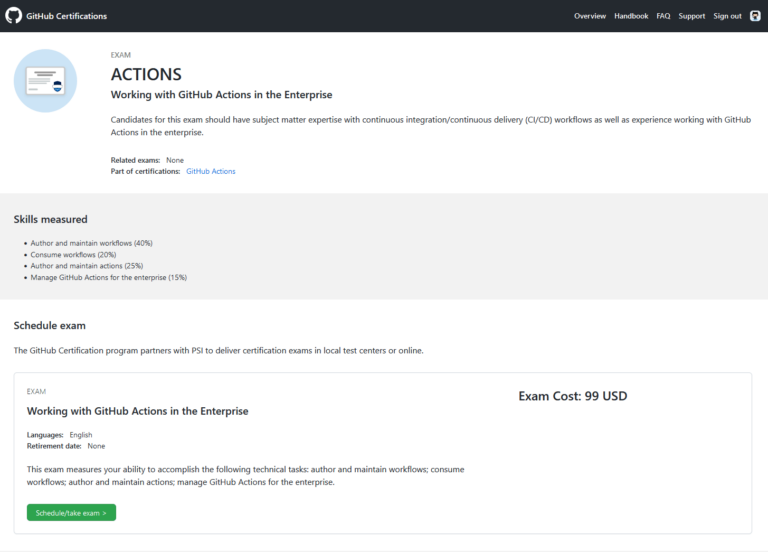This screenshot has width=768, height=552.
Task: Sign out of GitHub Certifications
Action: [727, 16]
